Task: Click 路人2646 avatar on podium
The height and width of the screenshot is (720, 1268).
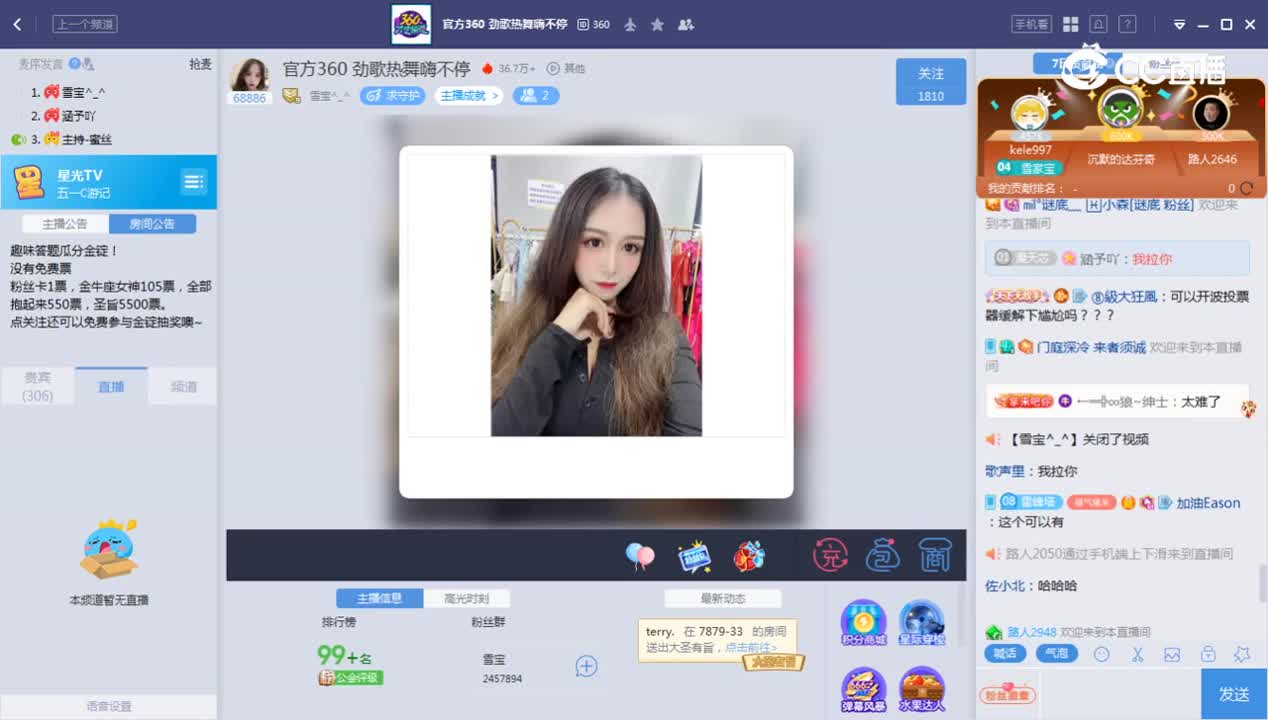Action: tap(1211, 113)
